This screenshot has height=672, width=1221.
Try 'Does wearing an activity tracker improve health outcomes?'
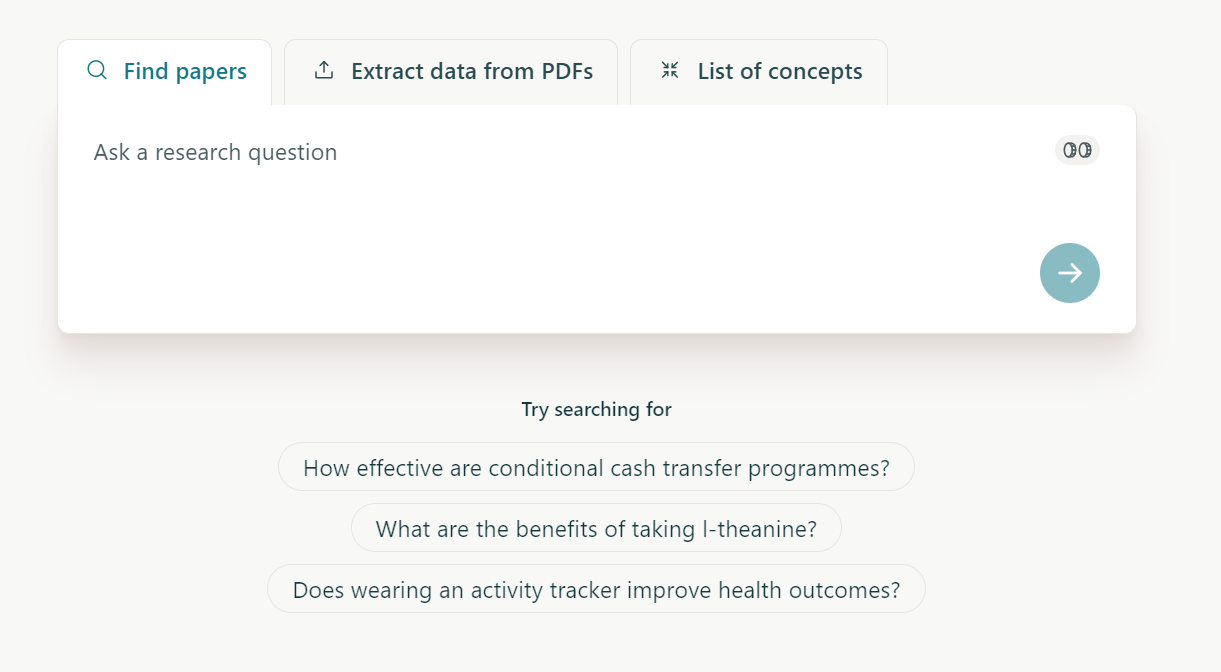pos(596,589)
